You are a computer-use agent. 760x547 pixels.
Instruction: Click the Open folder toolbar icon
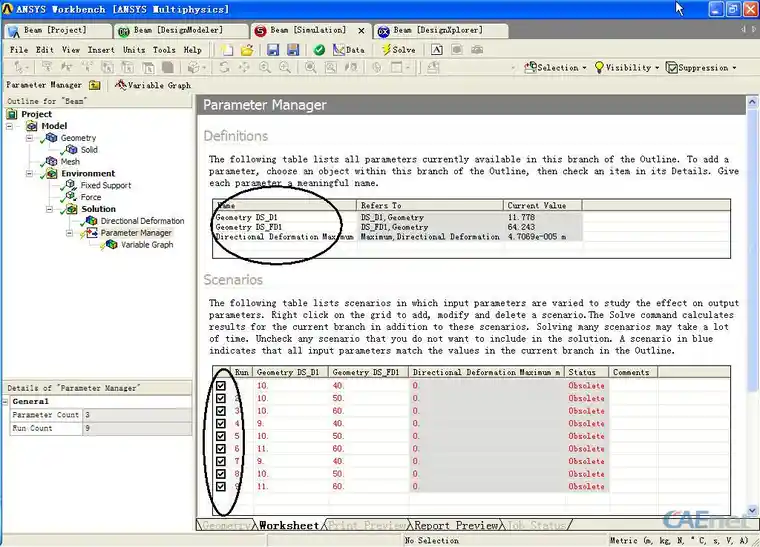click(247, 50)
